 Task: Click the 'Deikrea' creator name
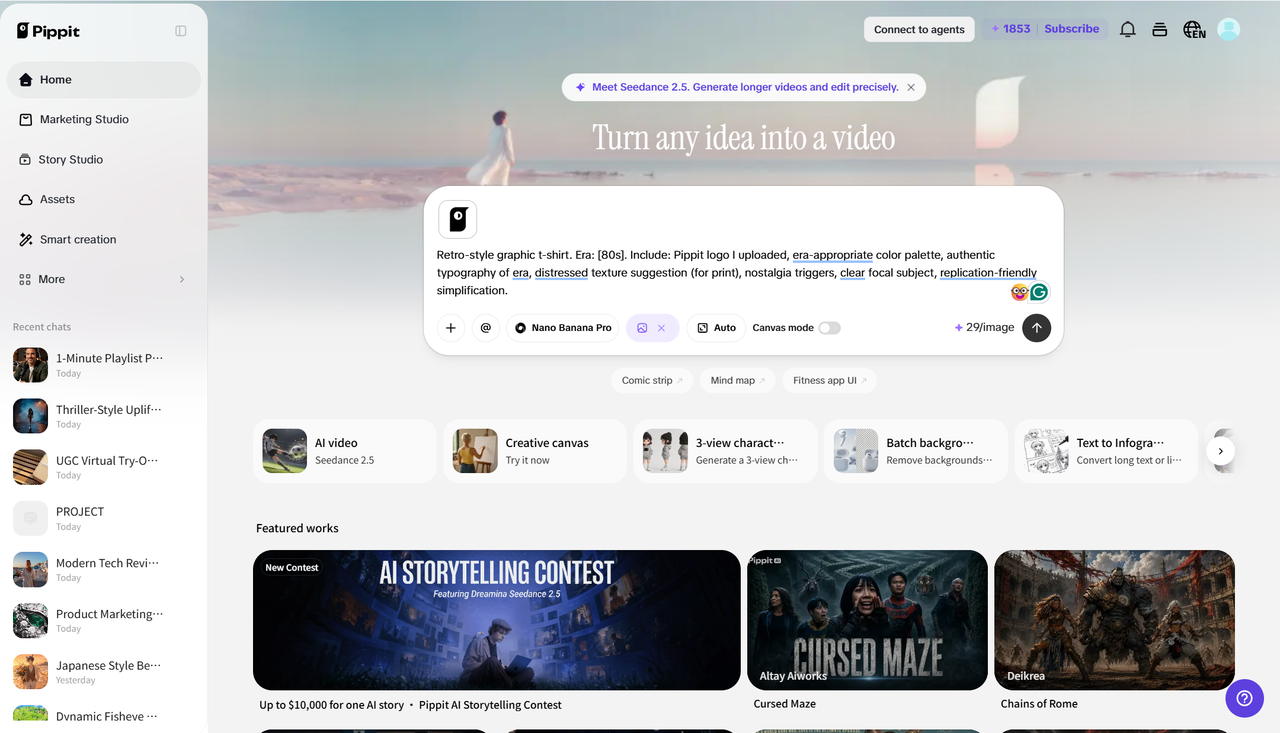pos(1026,676)
